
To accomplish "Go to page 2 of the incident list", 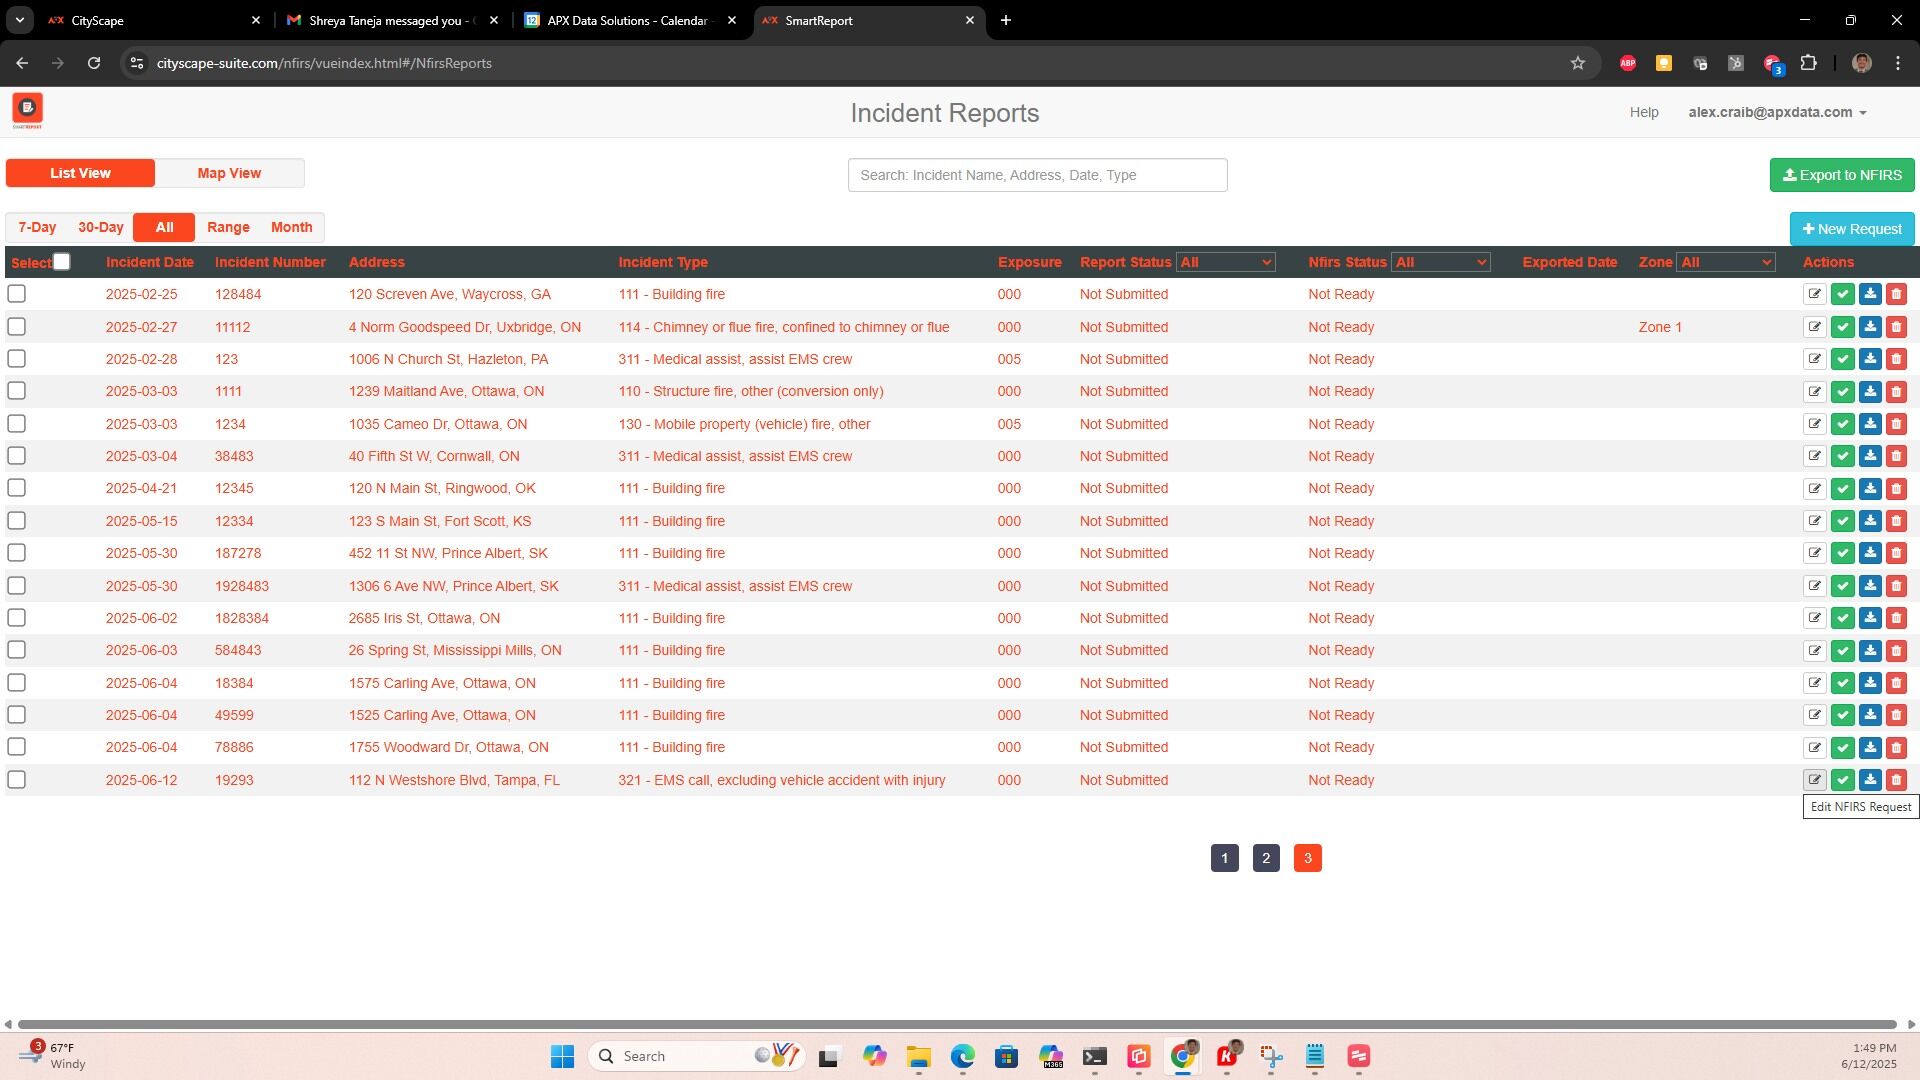I will 1266,858.
